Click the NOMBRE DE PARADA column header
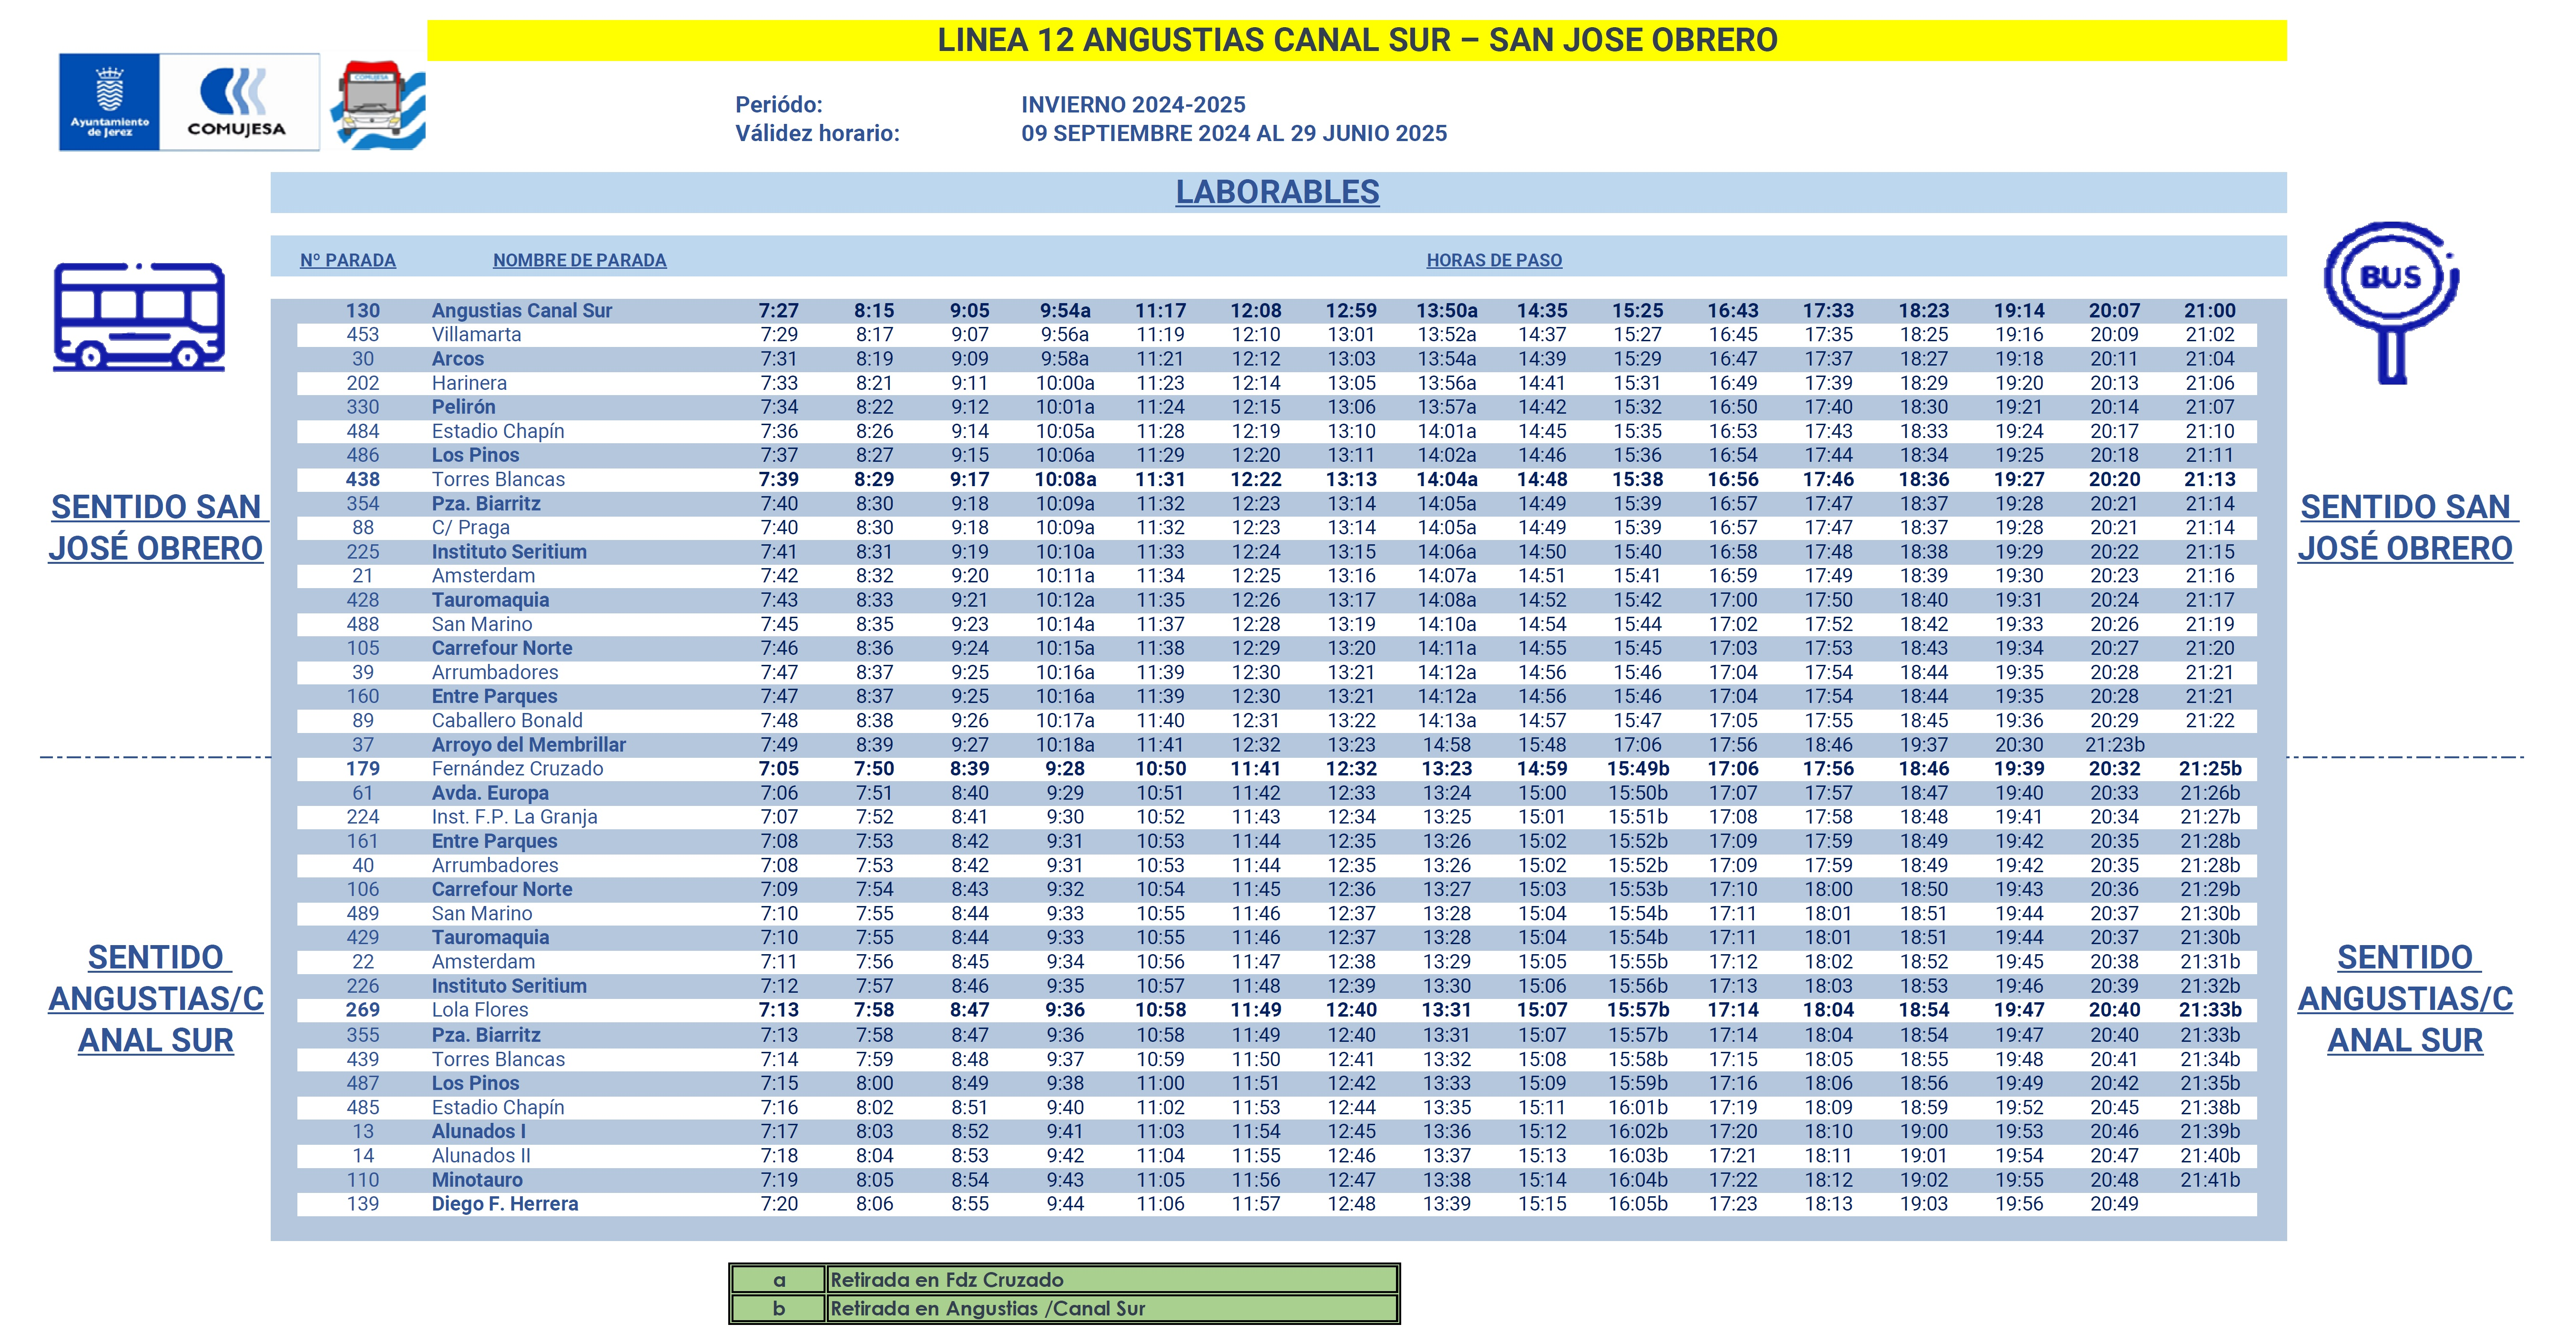 pyautogui.click(x=579, y=260)
